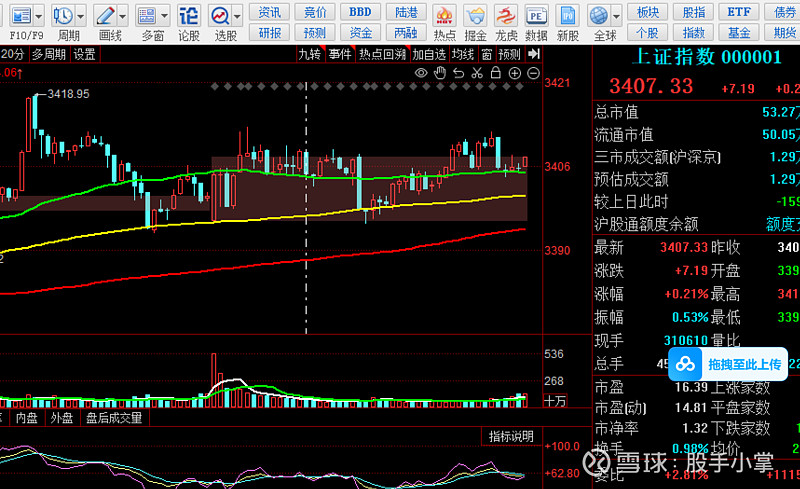Click the 加自选 add to watchlist button
The image size is (800, 489).
429,54
